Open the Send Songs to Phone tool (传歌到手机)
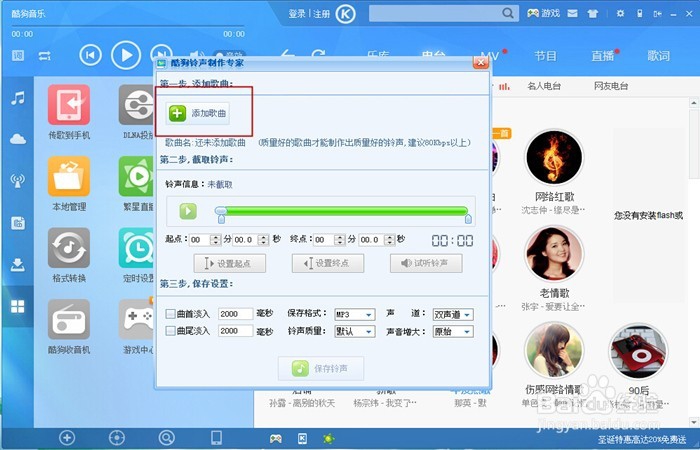The height and width of the screenshot is (450, 700). pyautogui.click(x=69, y=105)
